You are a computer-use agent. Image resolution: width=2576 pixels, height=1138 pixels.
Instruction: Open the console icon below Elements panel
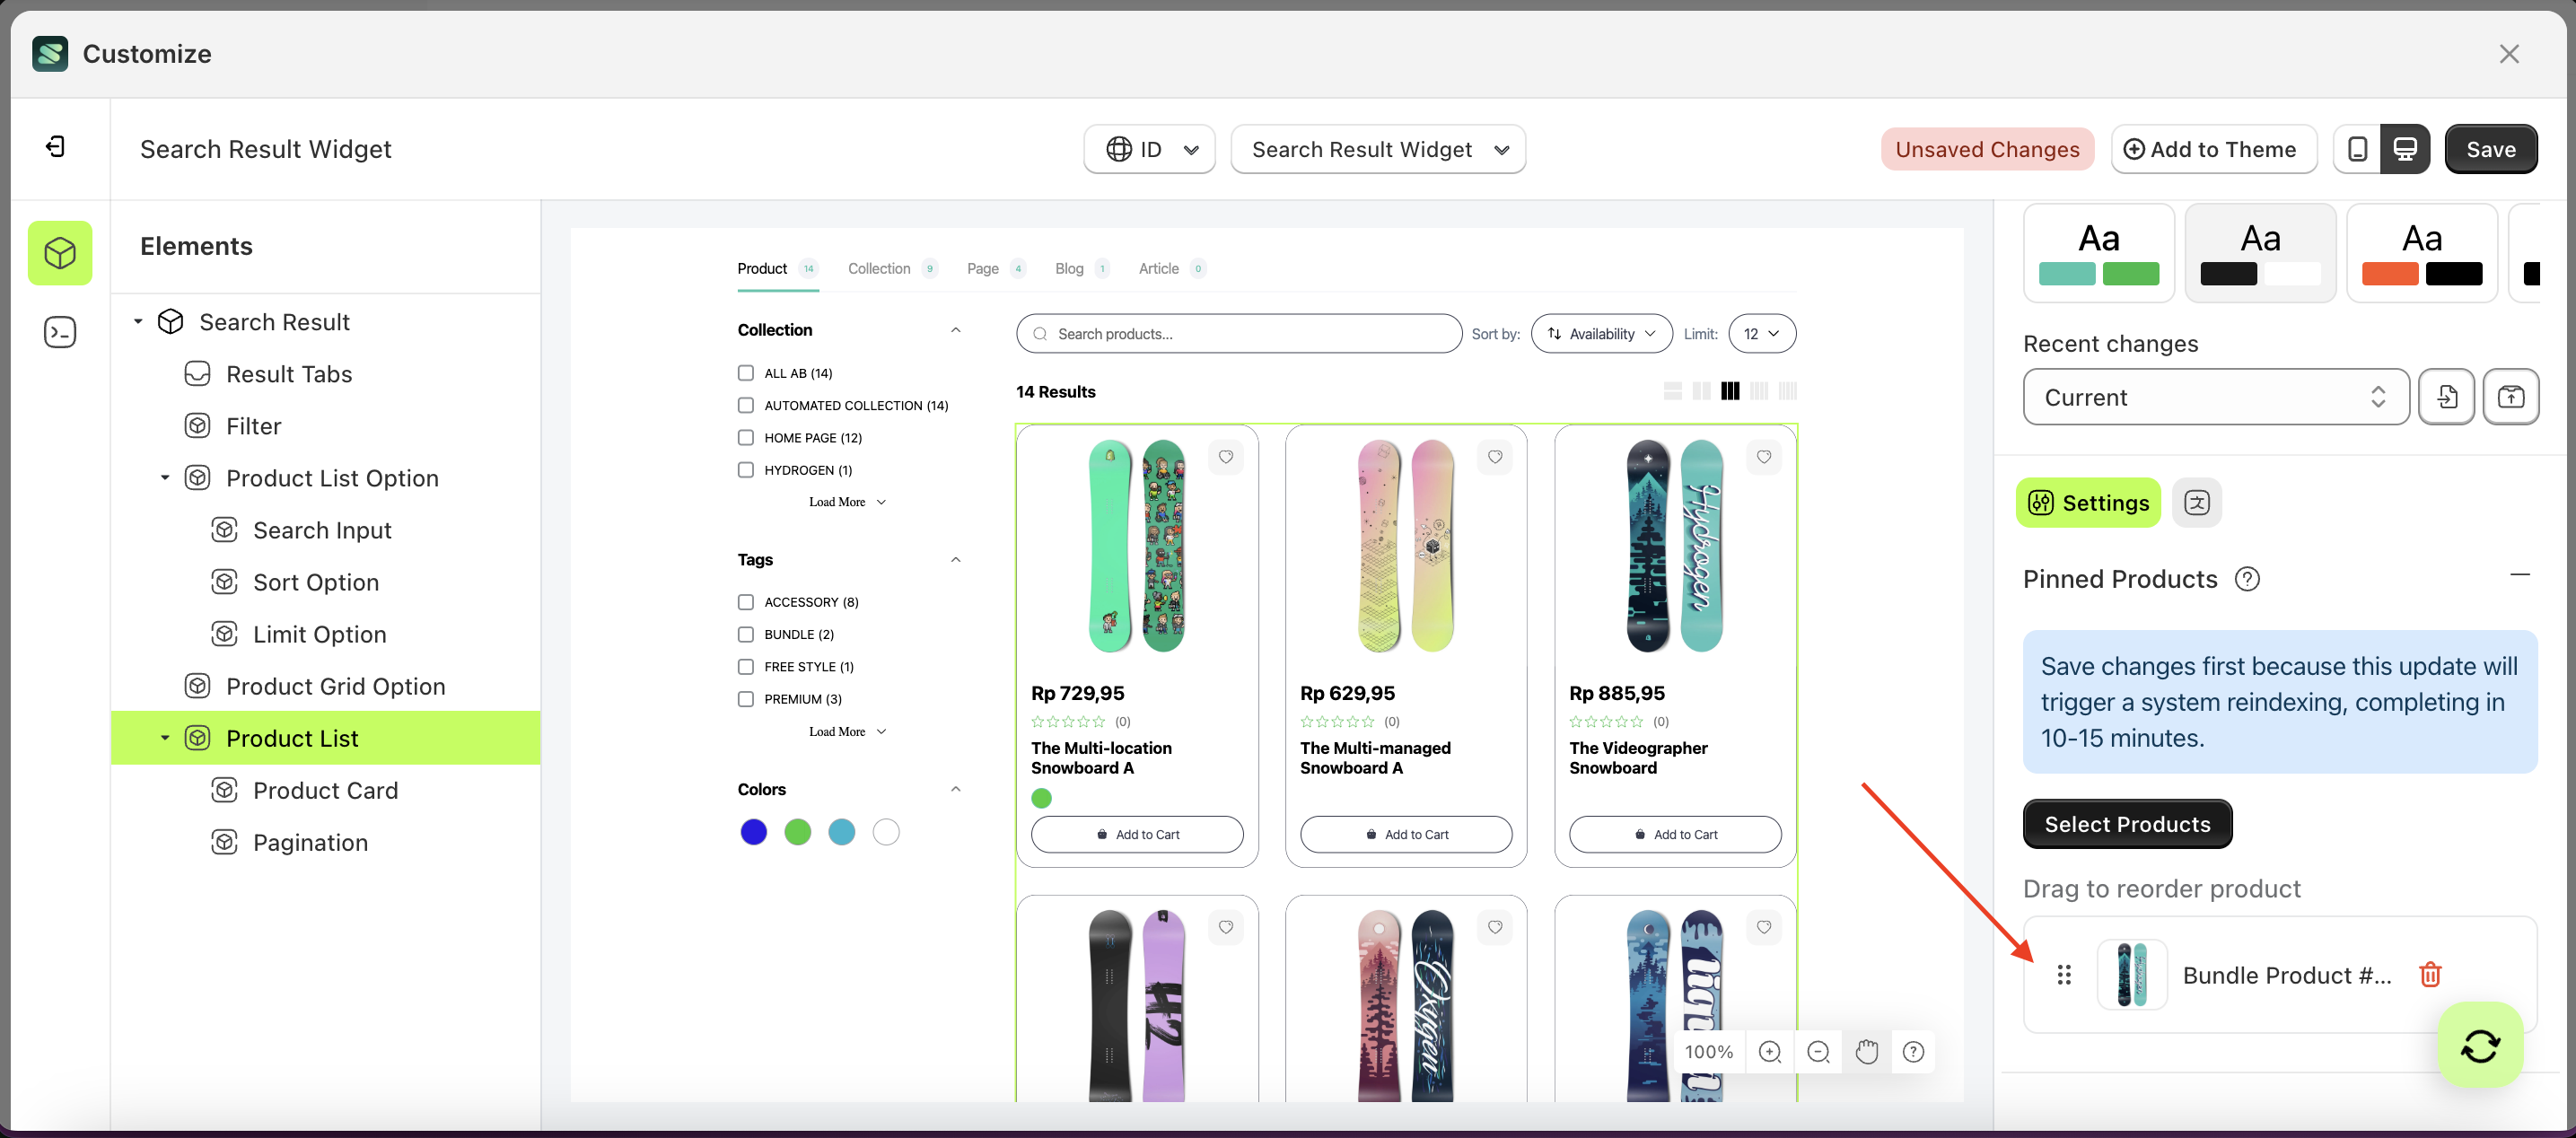(x=60, y=331)
